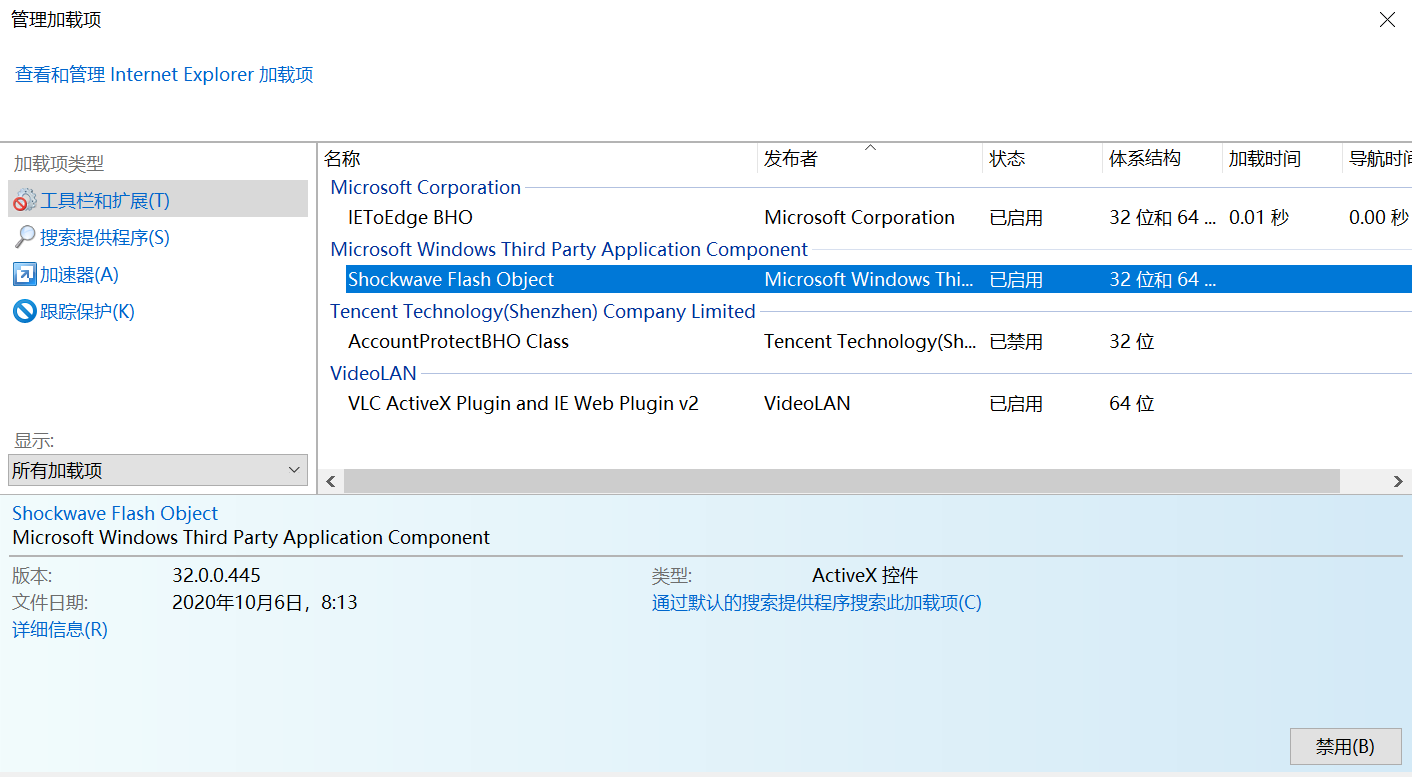The image size is (1412, 777).
Task: Click the 禁用(B) button
Action: pos(1345,746)
